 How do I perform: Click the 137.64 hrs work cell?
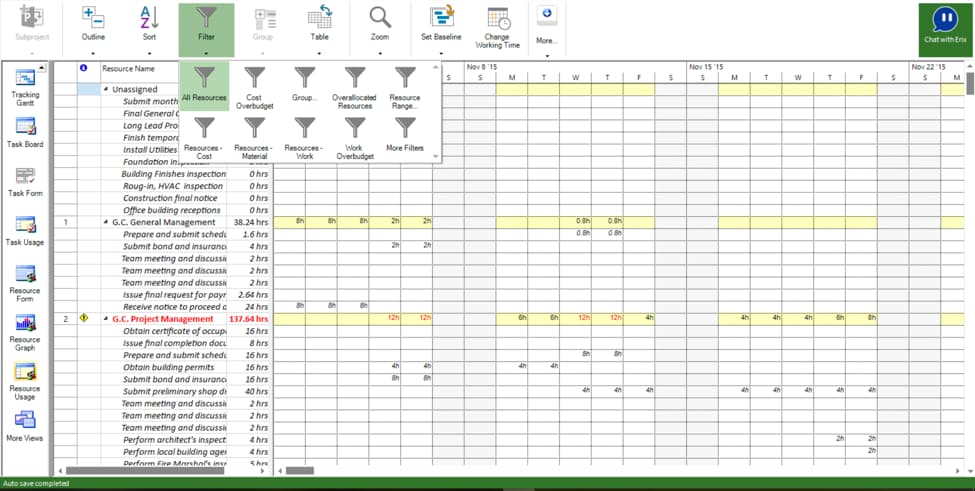tap(249, 319)
